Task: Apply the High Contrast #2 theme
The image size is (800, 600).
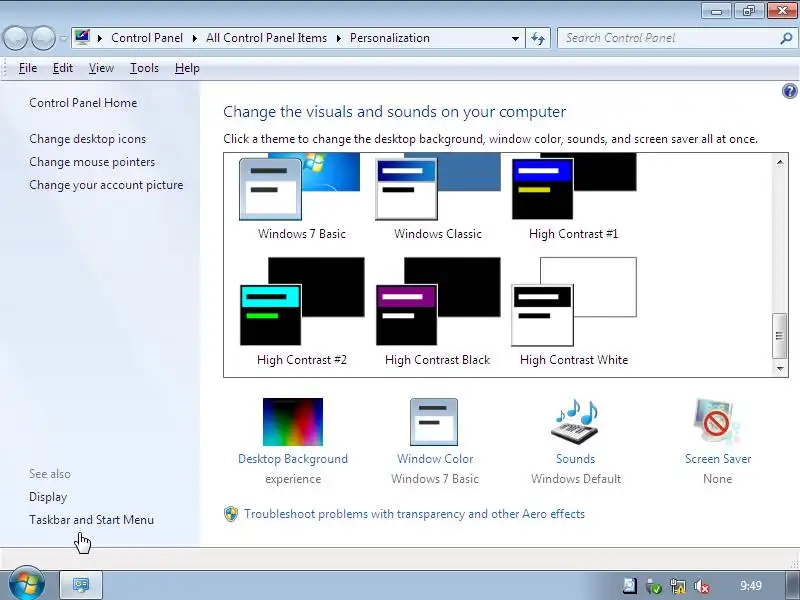Action: (x=302, y=312)
